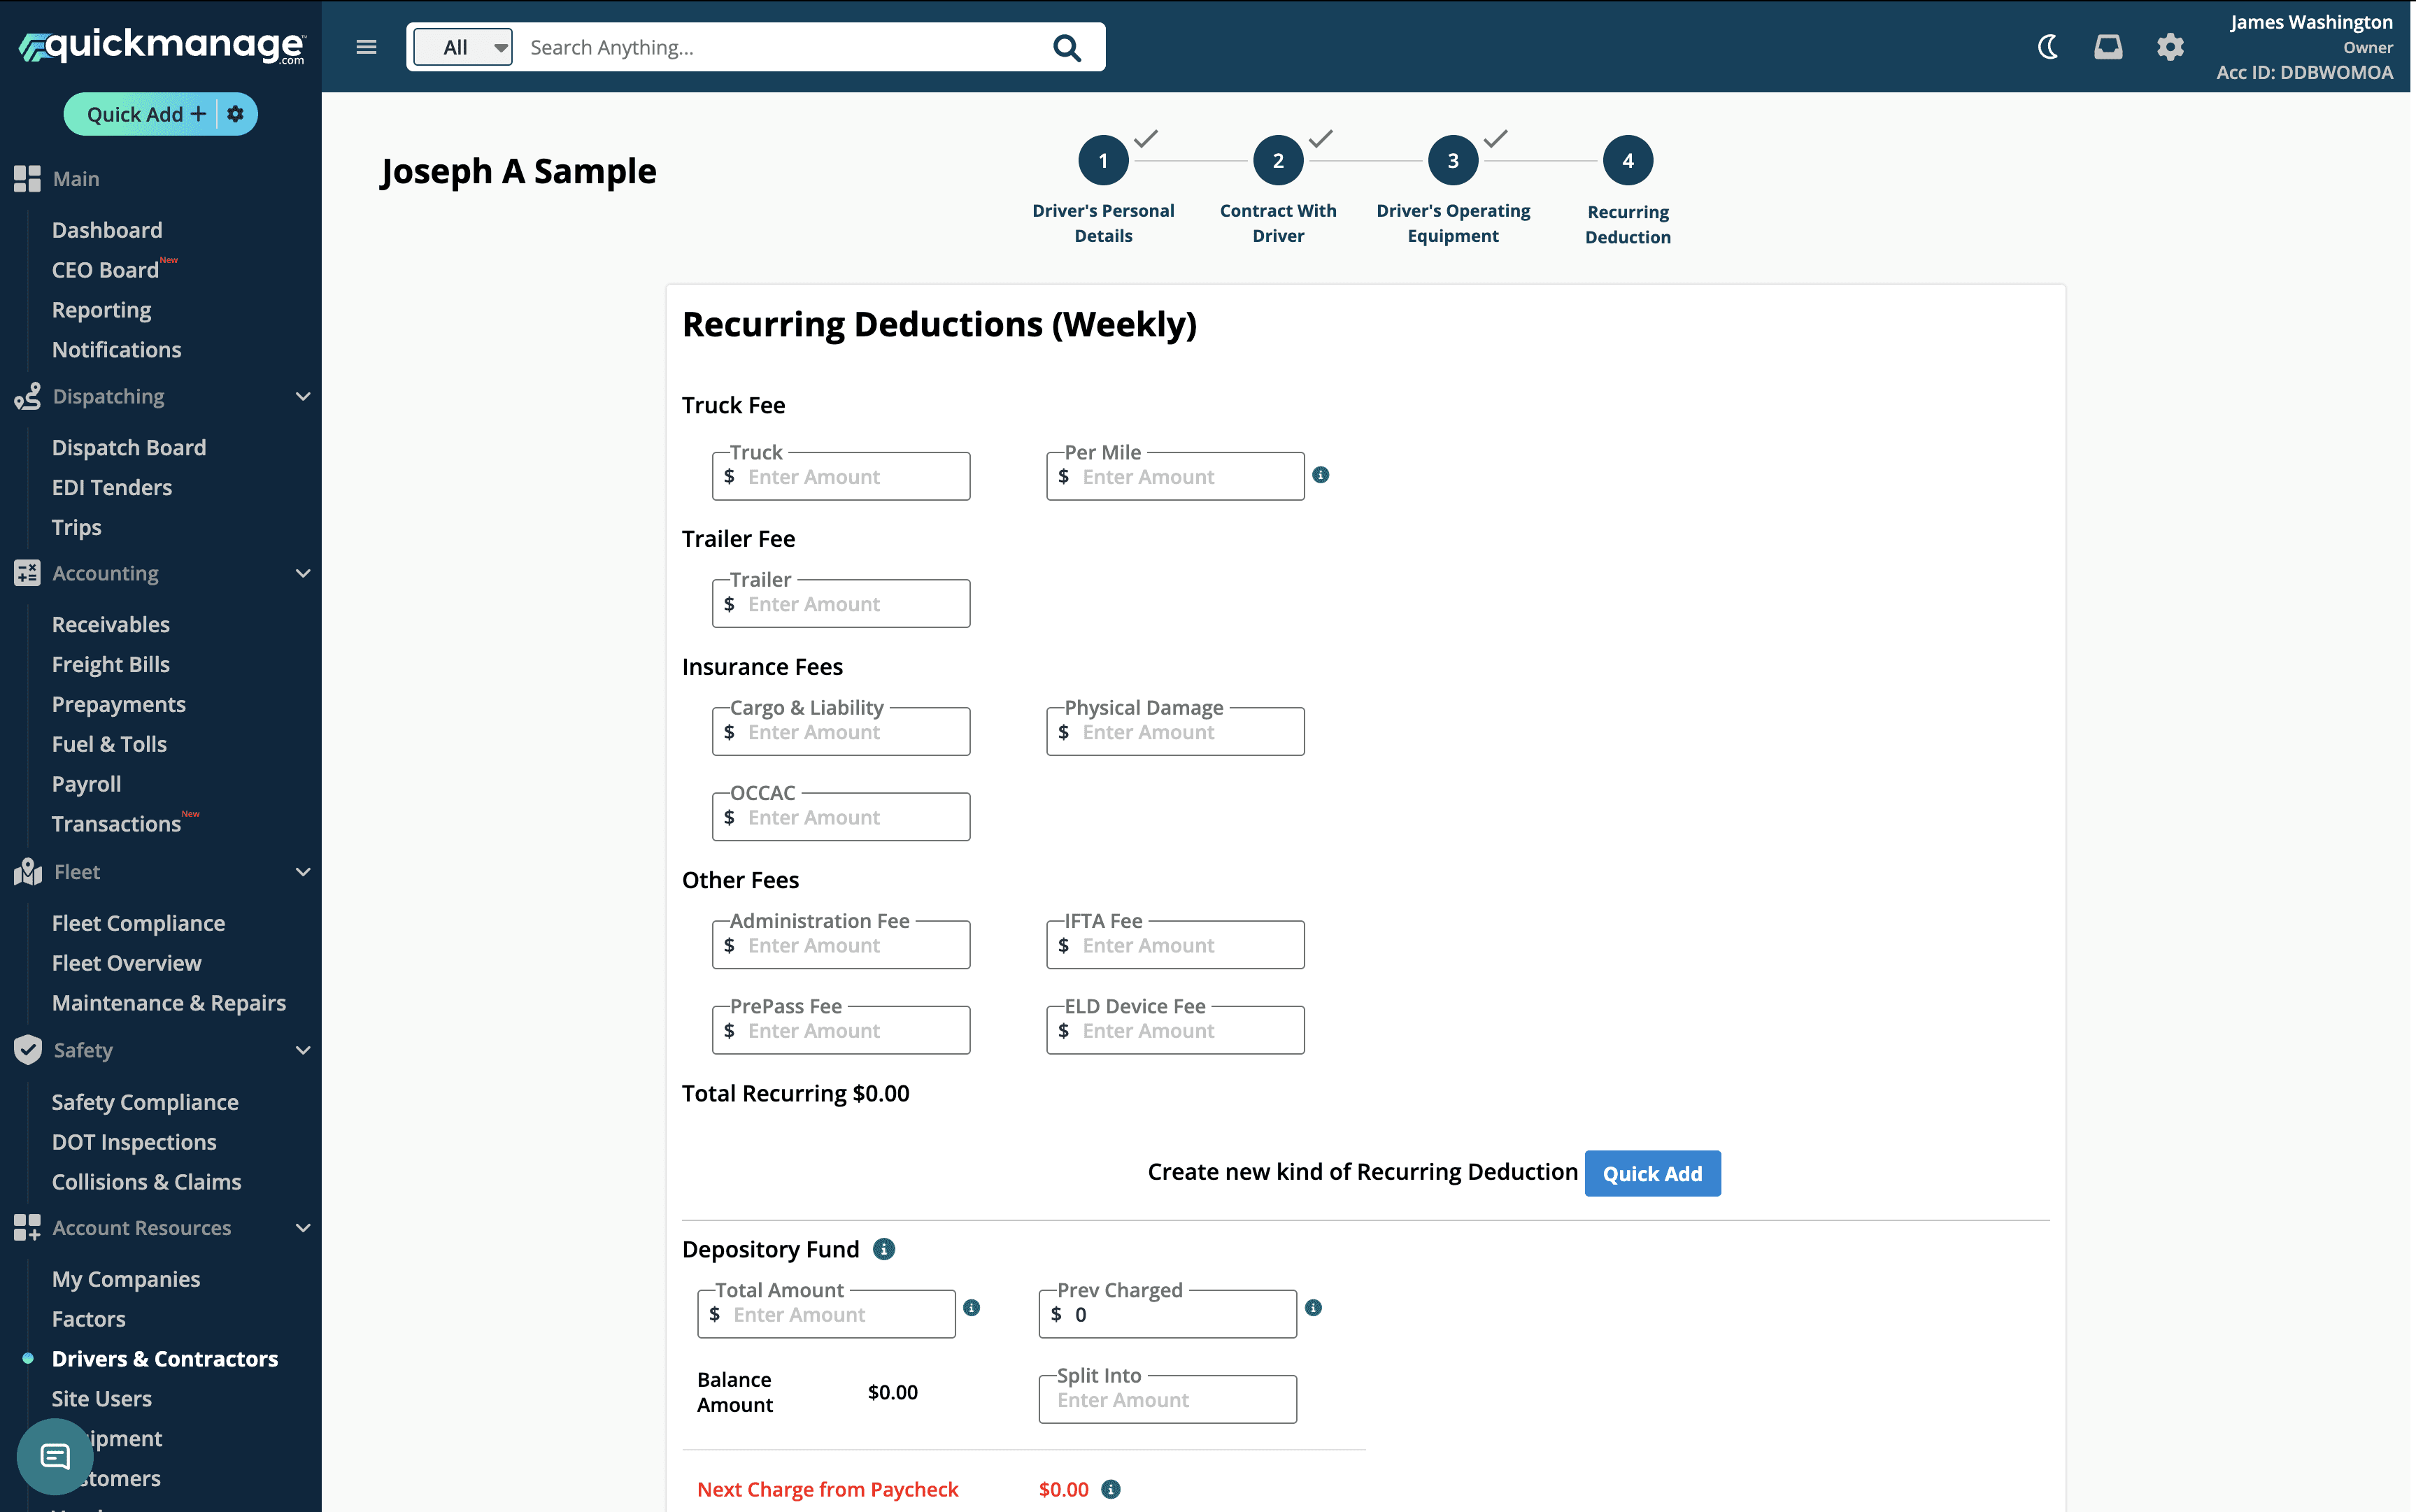This screenshot has height=1512, width=2416.
Task: Click info icon next to Per Mile
Action: point(1320,475)
